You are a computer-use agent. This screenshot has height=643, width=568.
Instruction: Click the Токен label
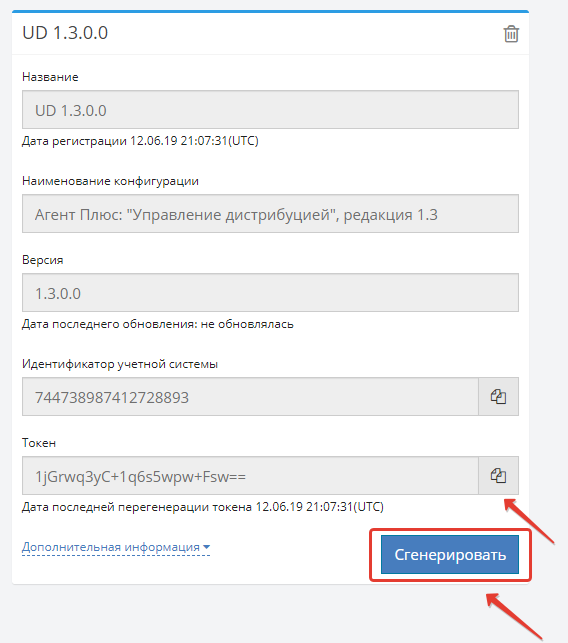coord(39,443)
